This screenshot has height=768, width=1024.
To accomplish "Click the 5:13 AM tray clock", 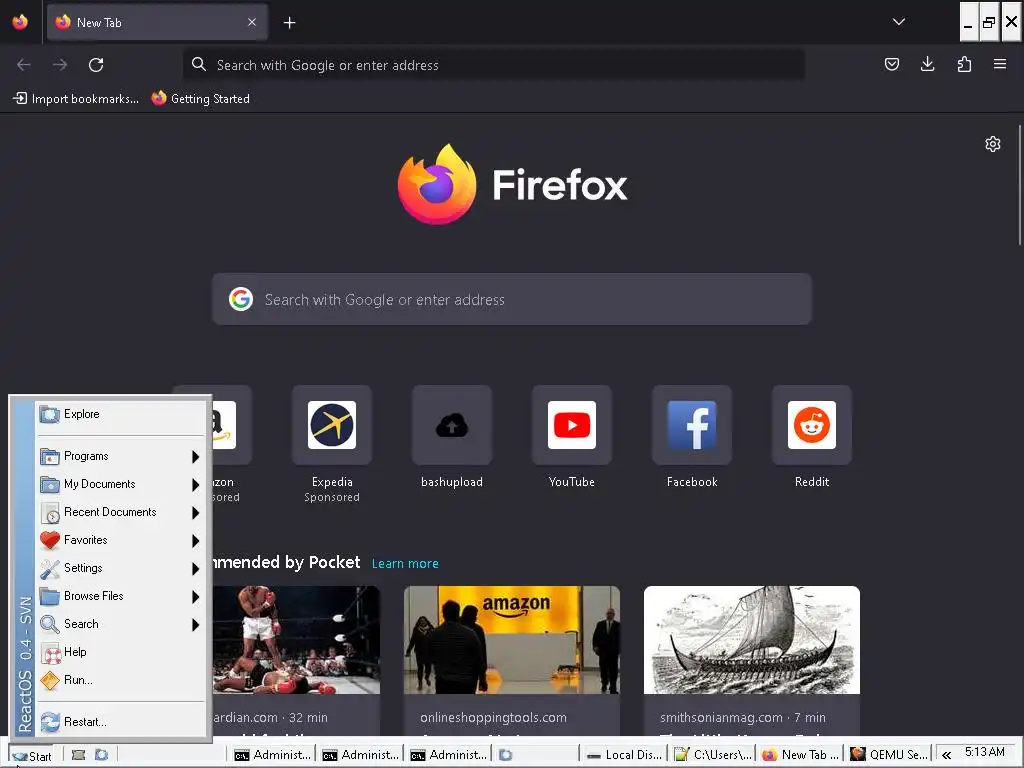I will pos(985,752).
